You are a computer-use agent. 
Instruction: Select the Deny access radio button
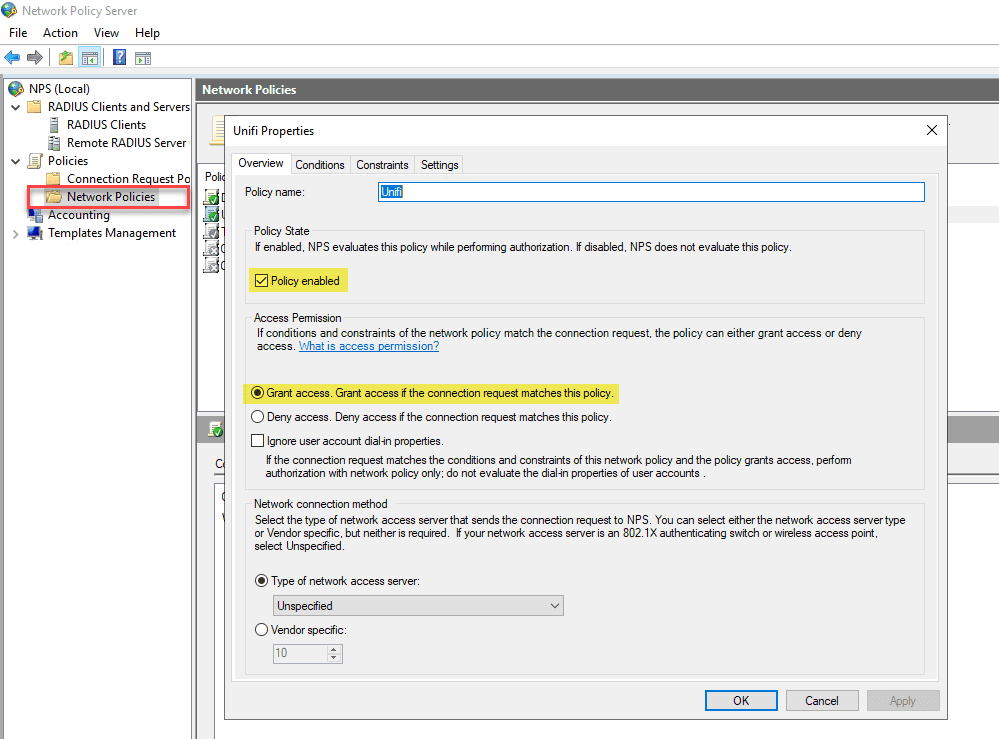pyautogui.click(x=257, y=417)
